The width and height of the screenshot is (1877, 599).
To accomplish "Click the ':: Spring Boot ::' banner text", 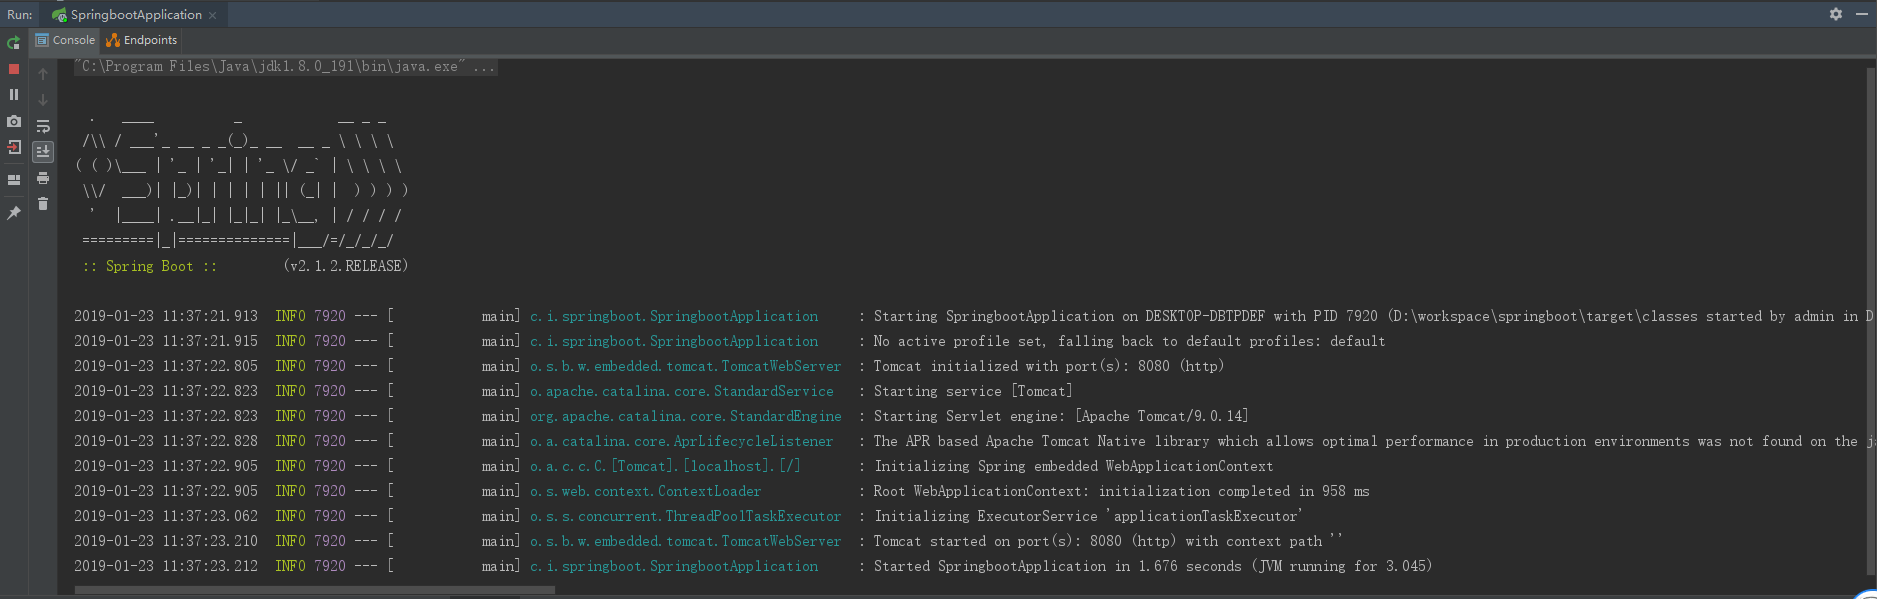I will click(150, 266).
